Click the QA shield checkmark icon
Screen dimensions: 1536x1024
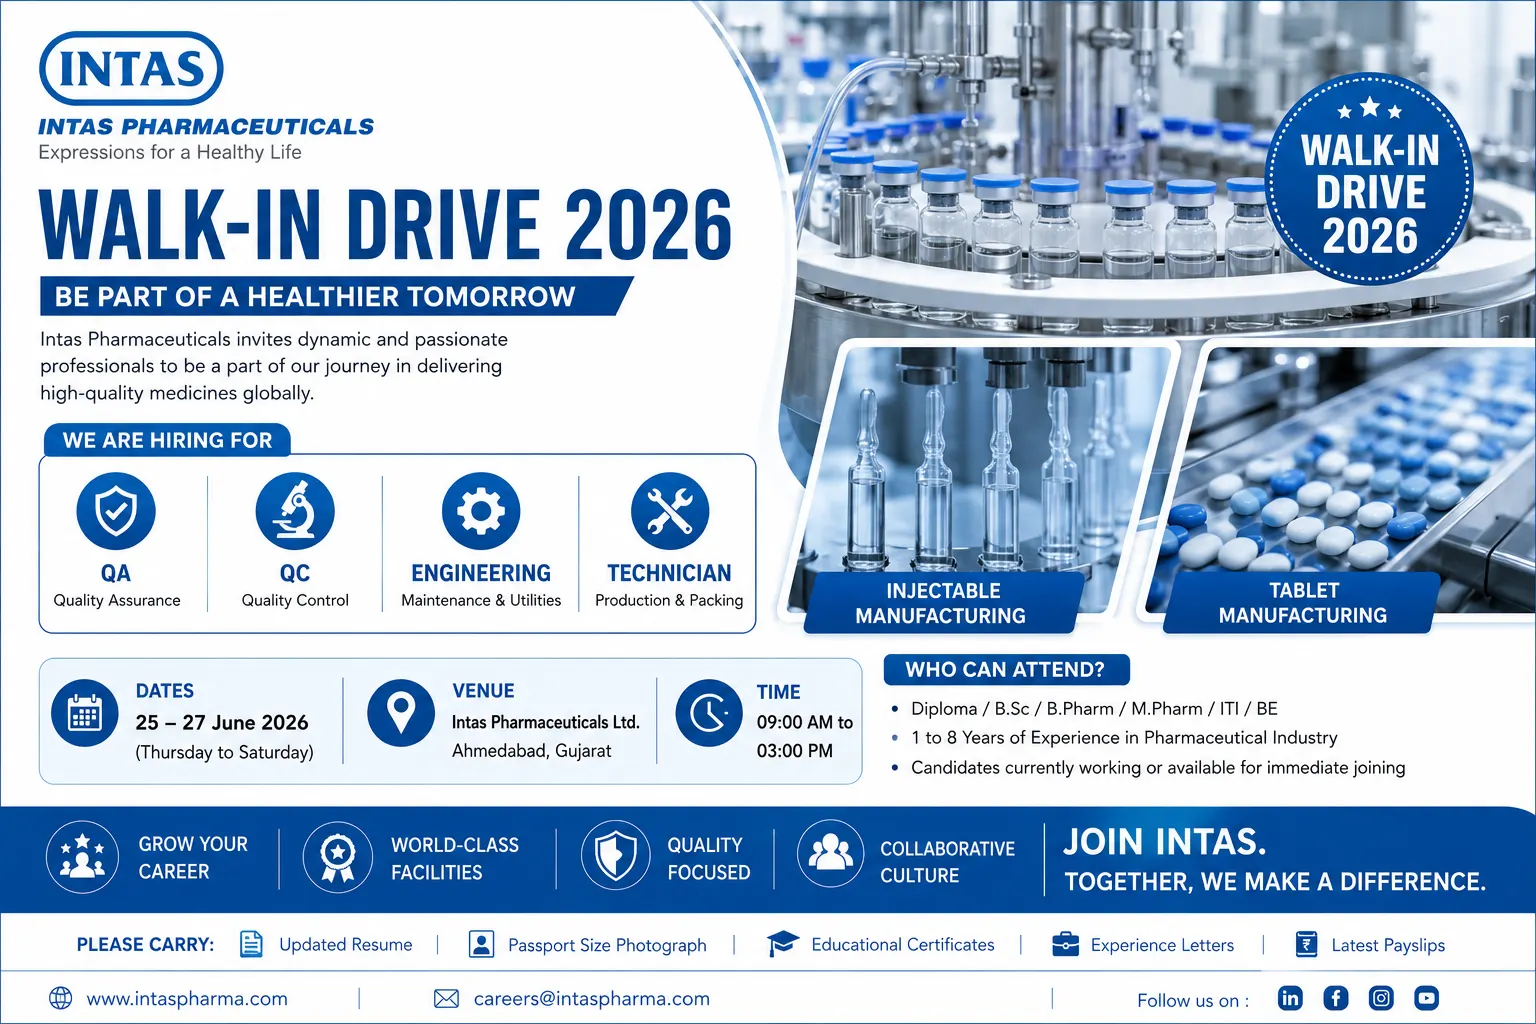(x=116, y=511)
